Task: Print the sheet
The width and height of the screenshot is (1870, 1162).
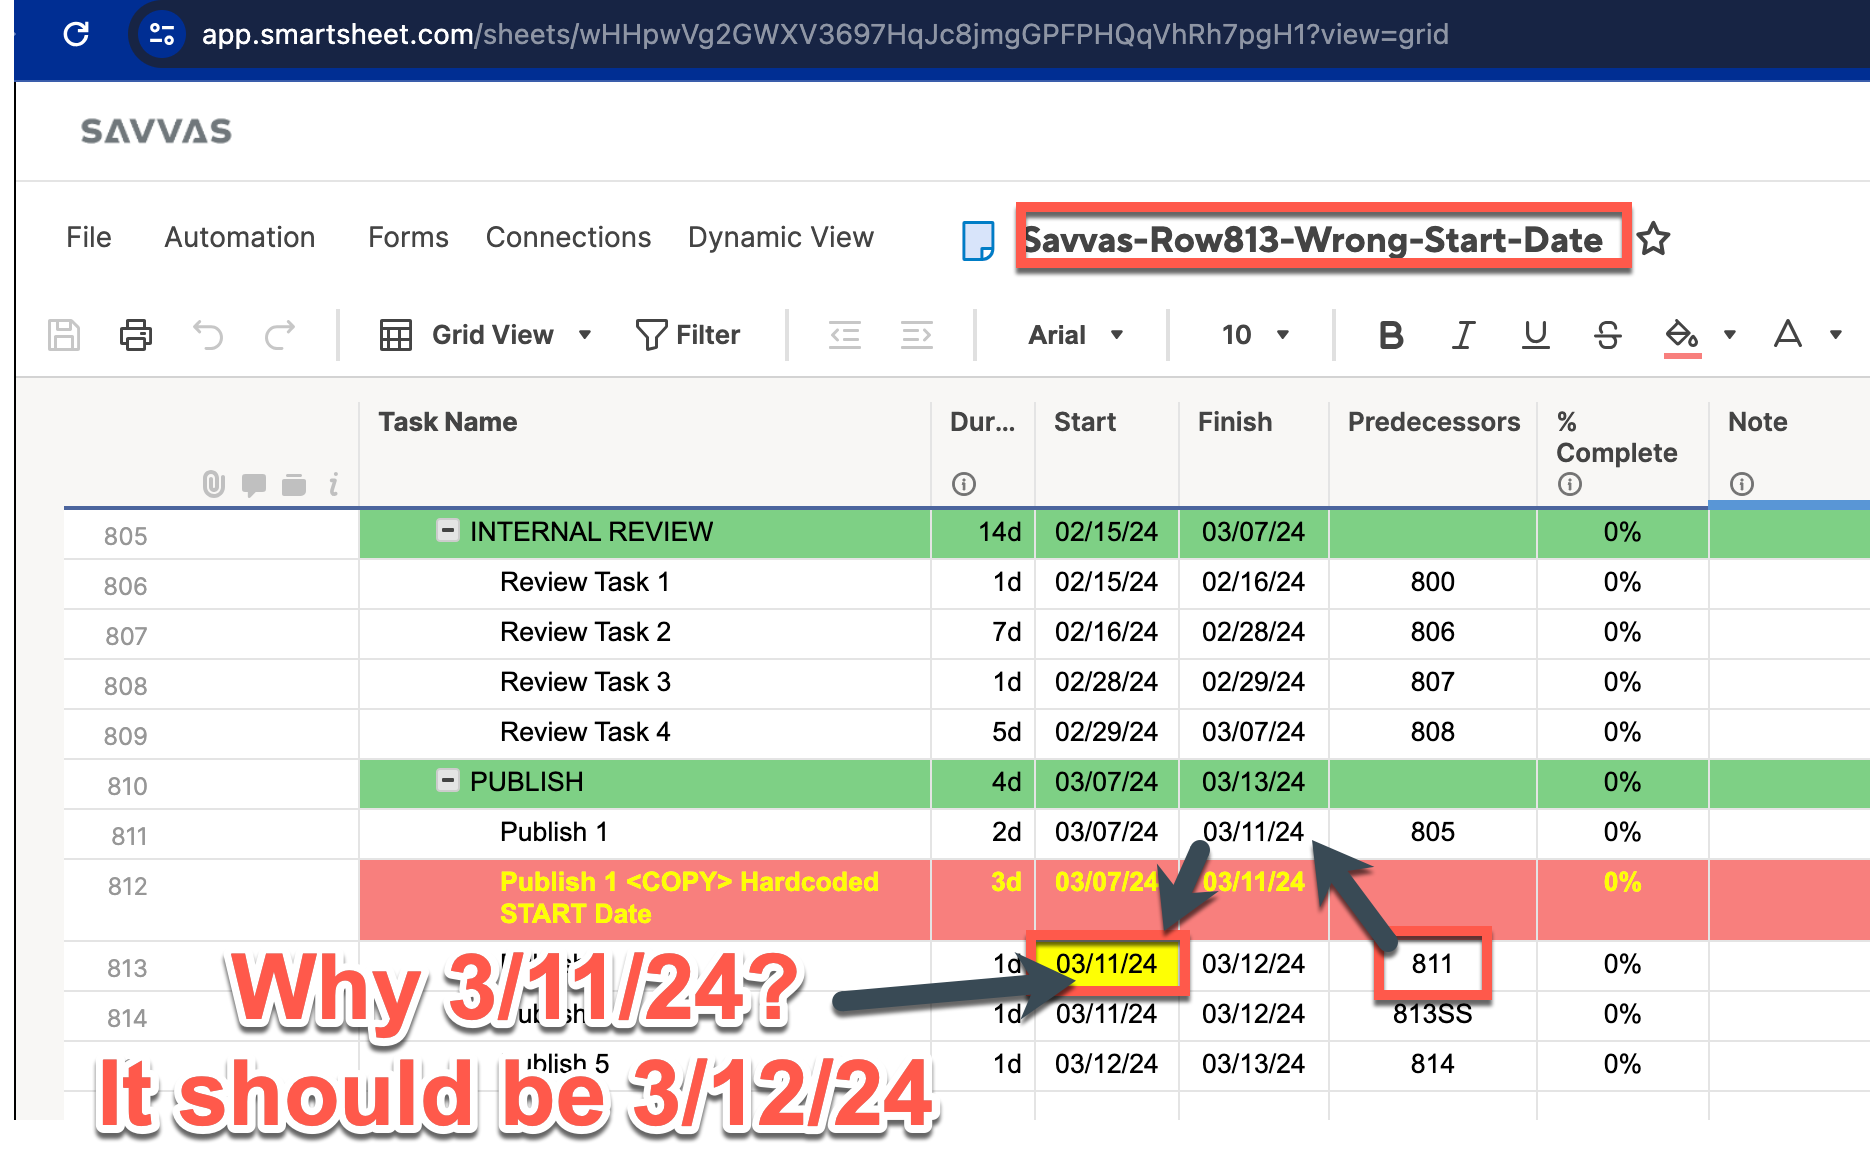Action: point(136,335)
